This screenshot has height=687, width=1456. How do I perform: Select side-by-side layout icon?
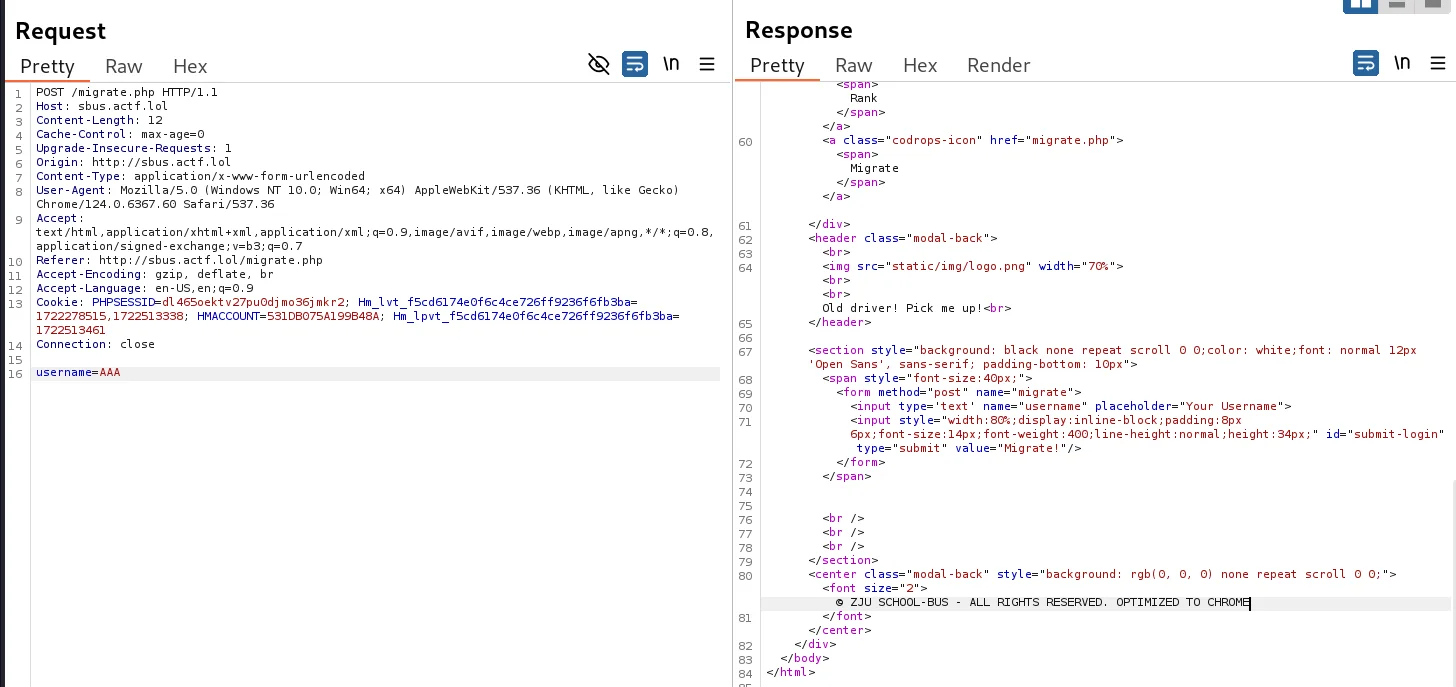pos(1360,5)
